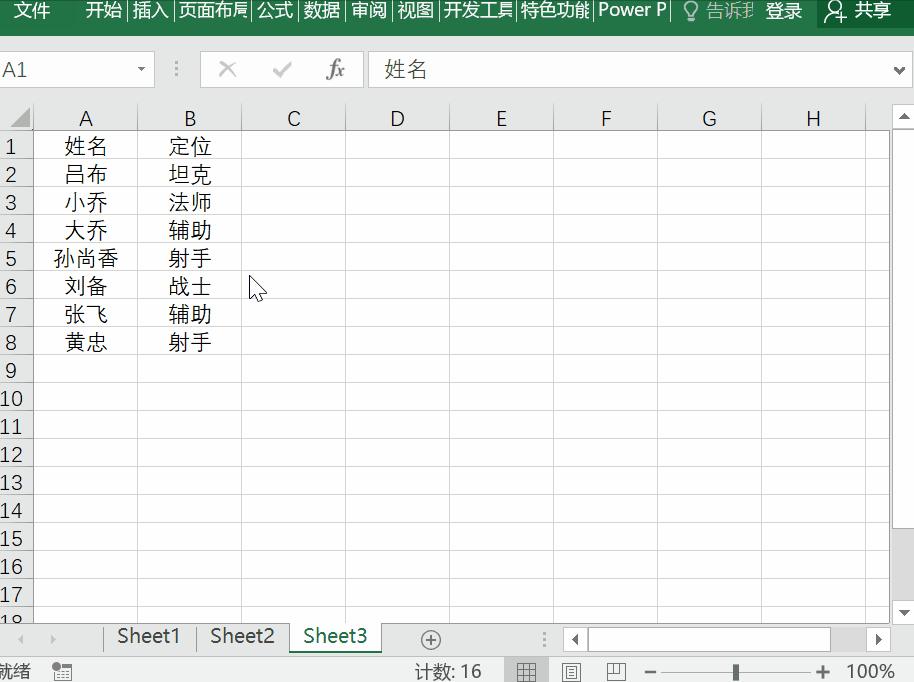Click the vertical scroll up arrow
This screenshot has width=914, height=682.
[x=904, y=117]
